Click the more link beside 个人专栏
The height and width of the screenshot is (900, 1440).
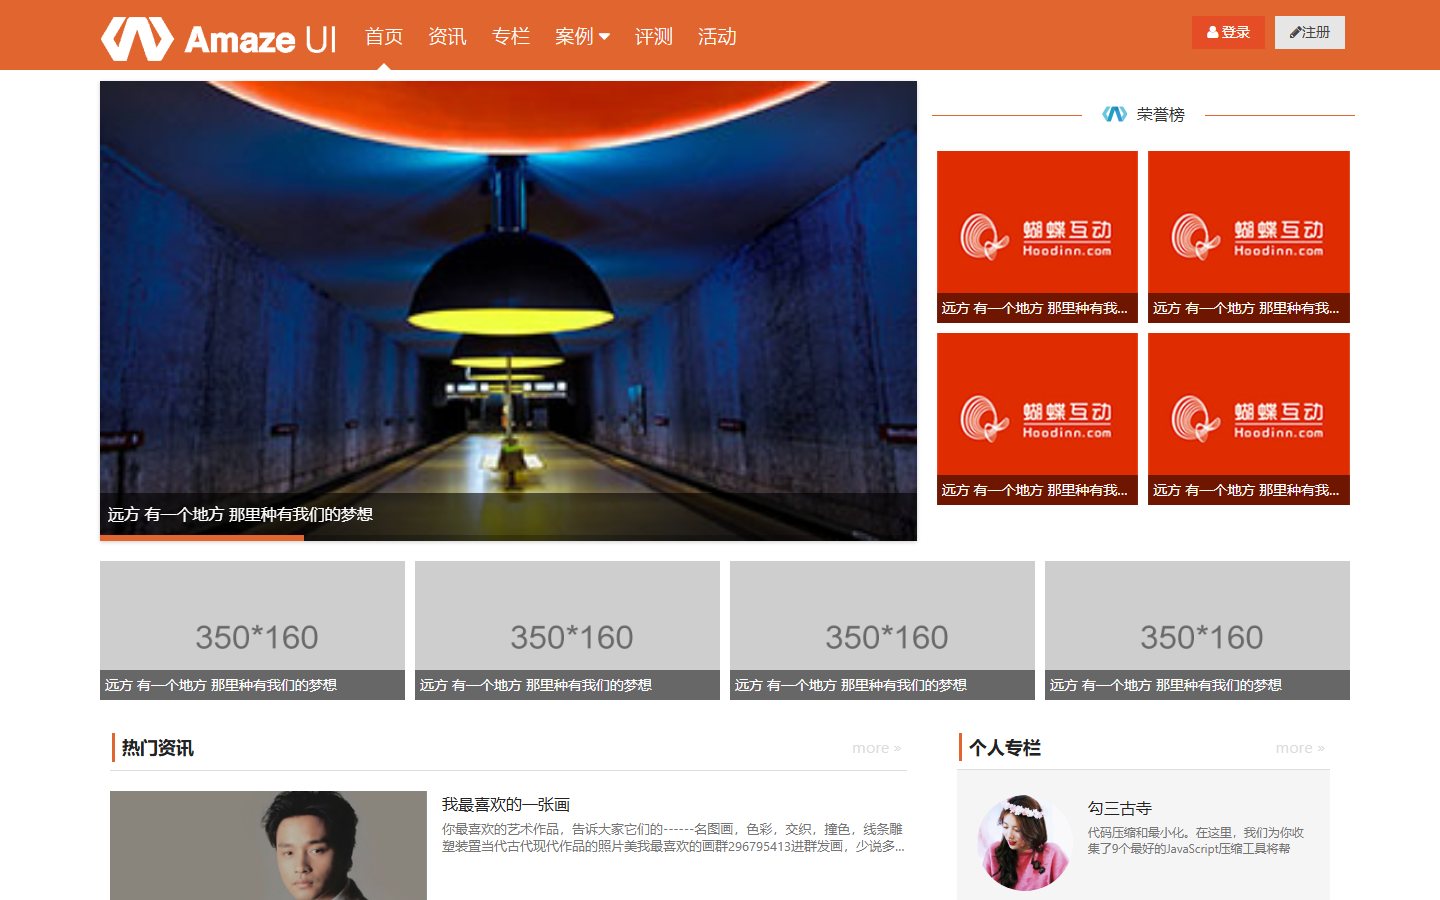(1300, 748)
